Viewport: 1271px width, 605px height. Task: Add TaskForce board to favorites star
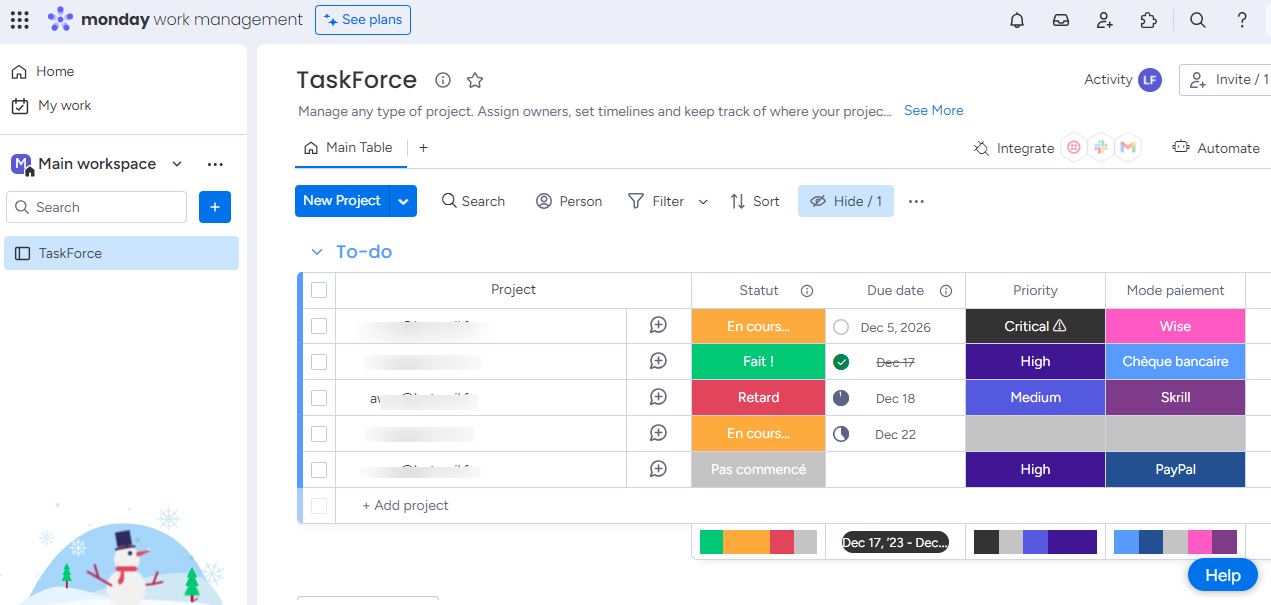point(475,80)
